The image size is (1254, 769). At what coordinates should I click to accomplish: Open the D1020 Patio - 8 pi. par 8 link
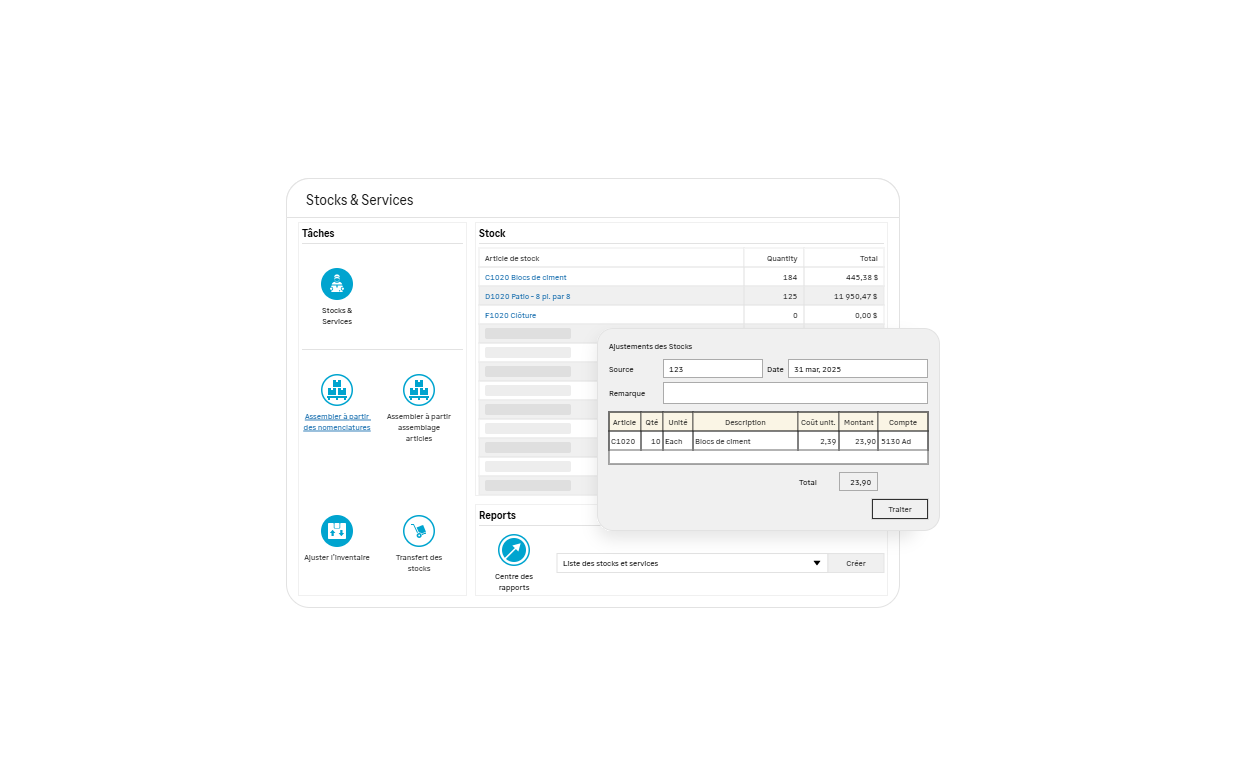[528, 296]
